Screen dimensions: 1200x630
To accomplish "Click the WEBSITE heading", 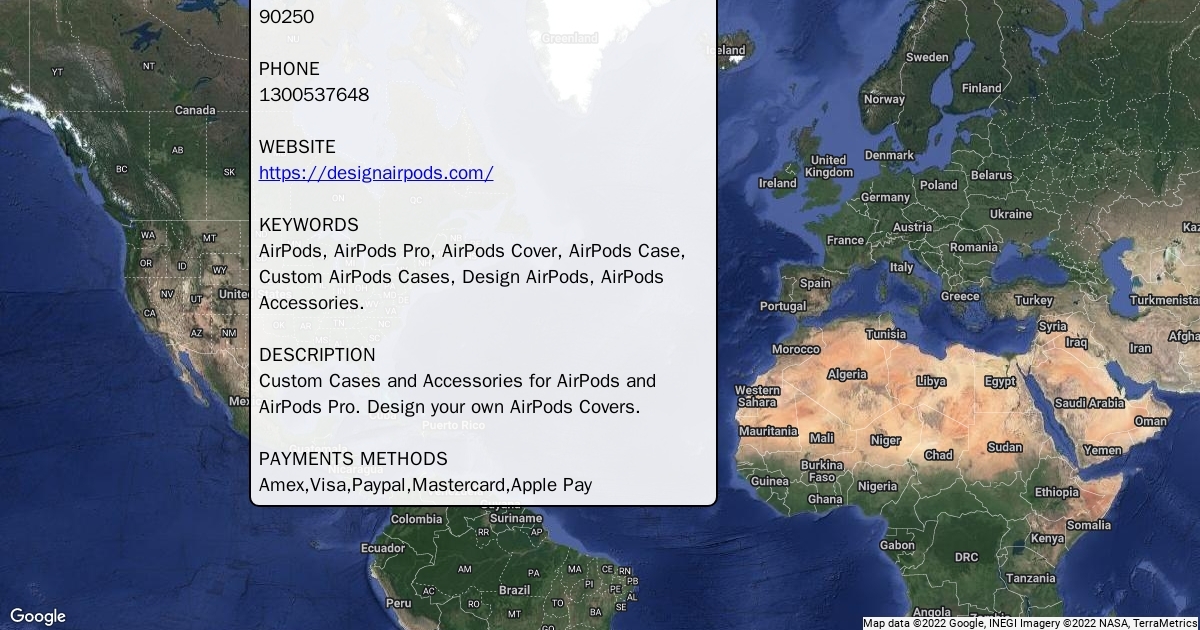I will [297, 147].
